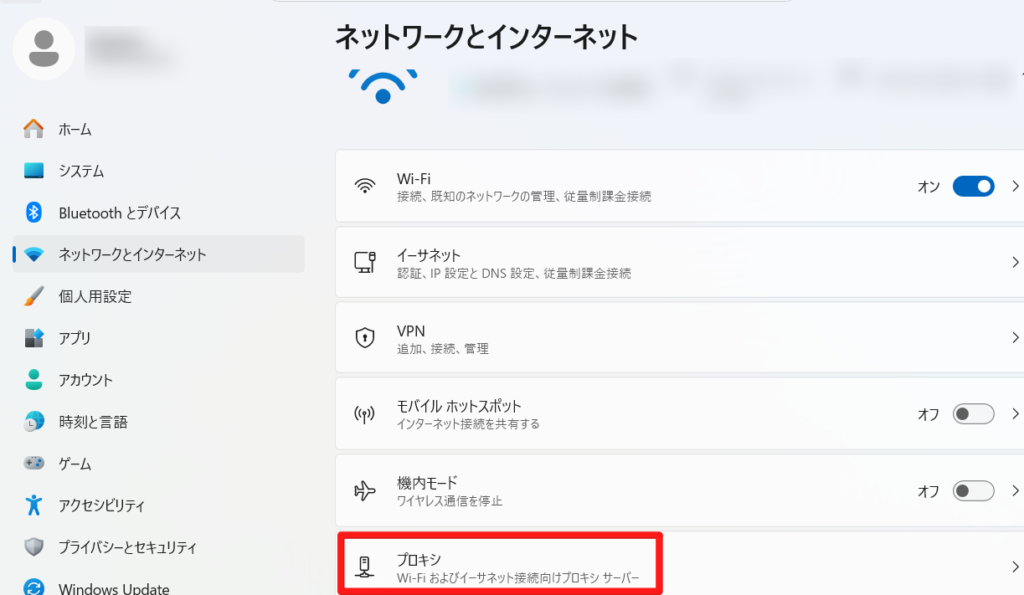Click the proxy server icon
The height and width of the screenshot is (595, 1024).
(365, 566)
